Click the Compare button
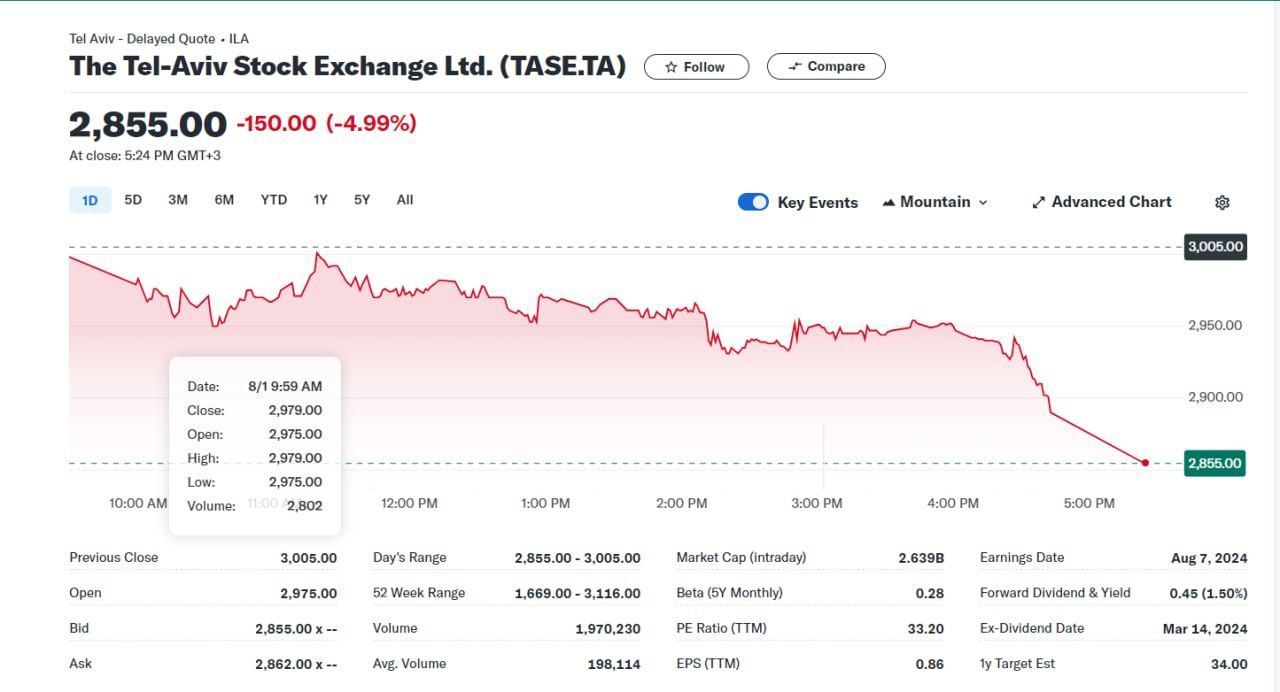The image size is (1280, 692). (826, 67)
